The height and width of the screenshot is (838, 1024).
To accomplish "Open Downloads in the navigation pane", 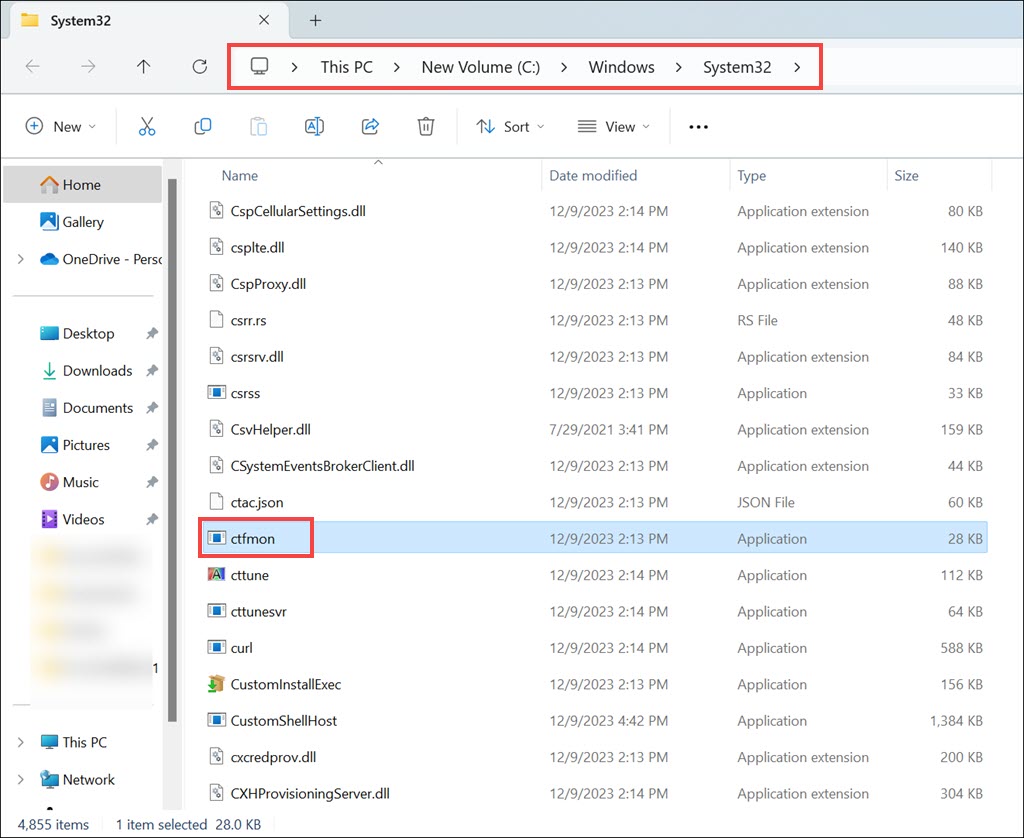I will [x=97, y=371].
